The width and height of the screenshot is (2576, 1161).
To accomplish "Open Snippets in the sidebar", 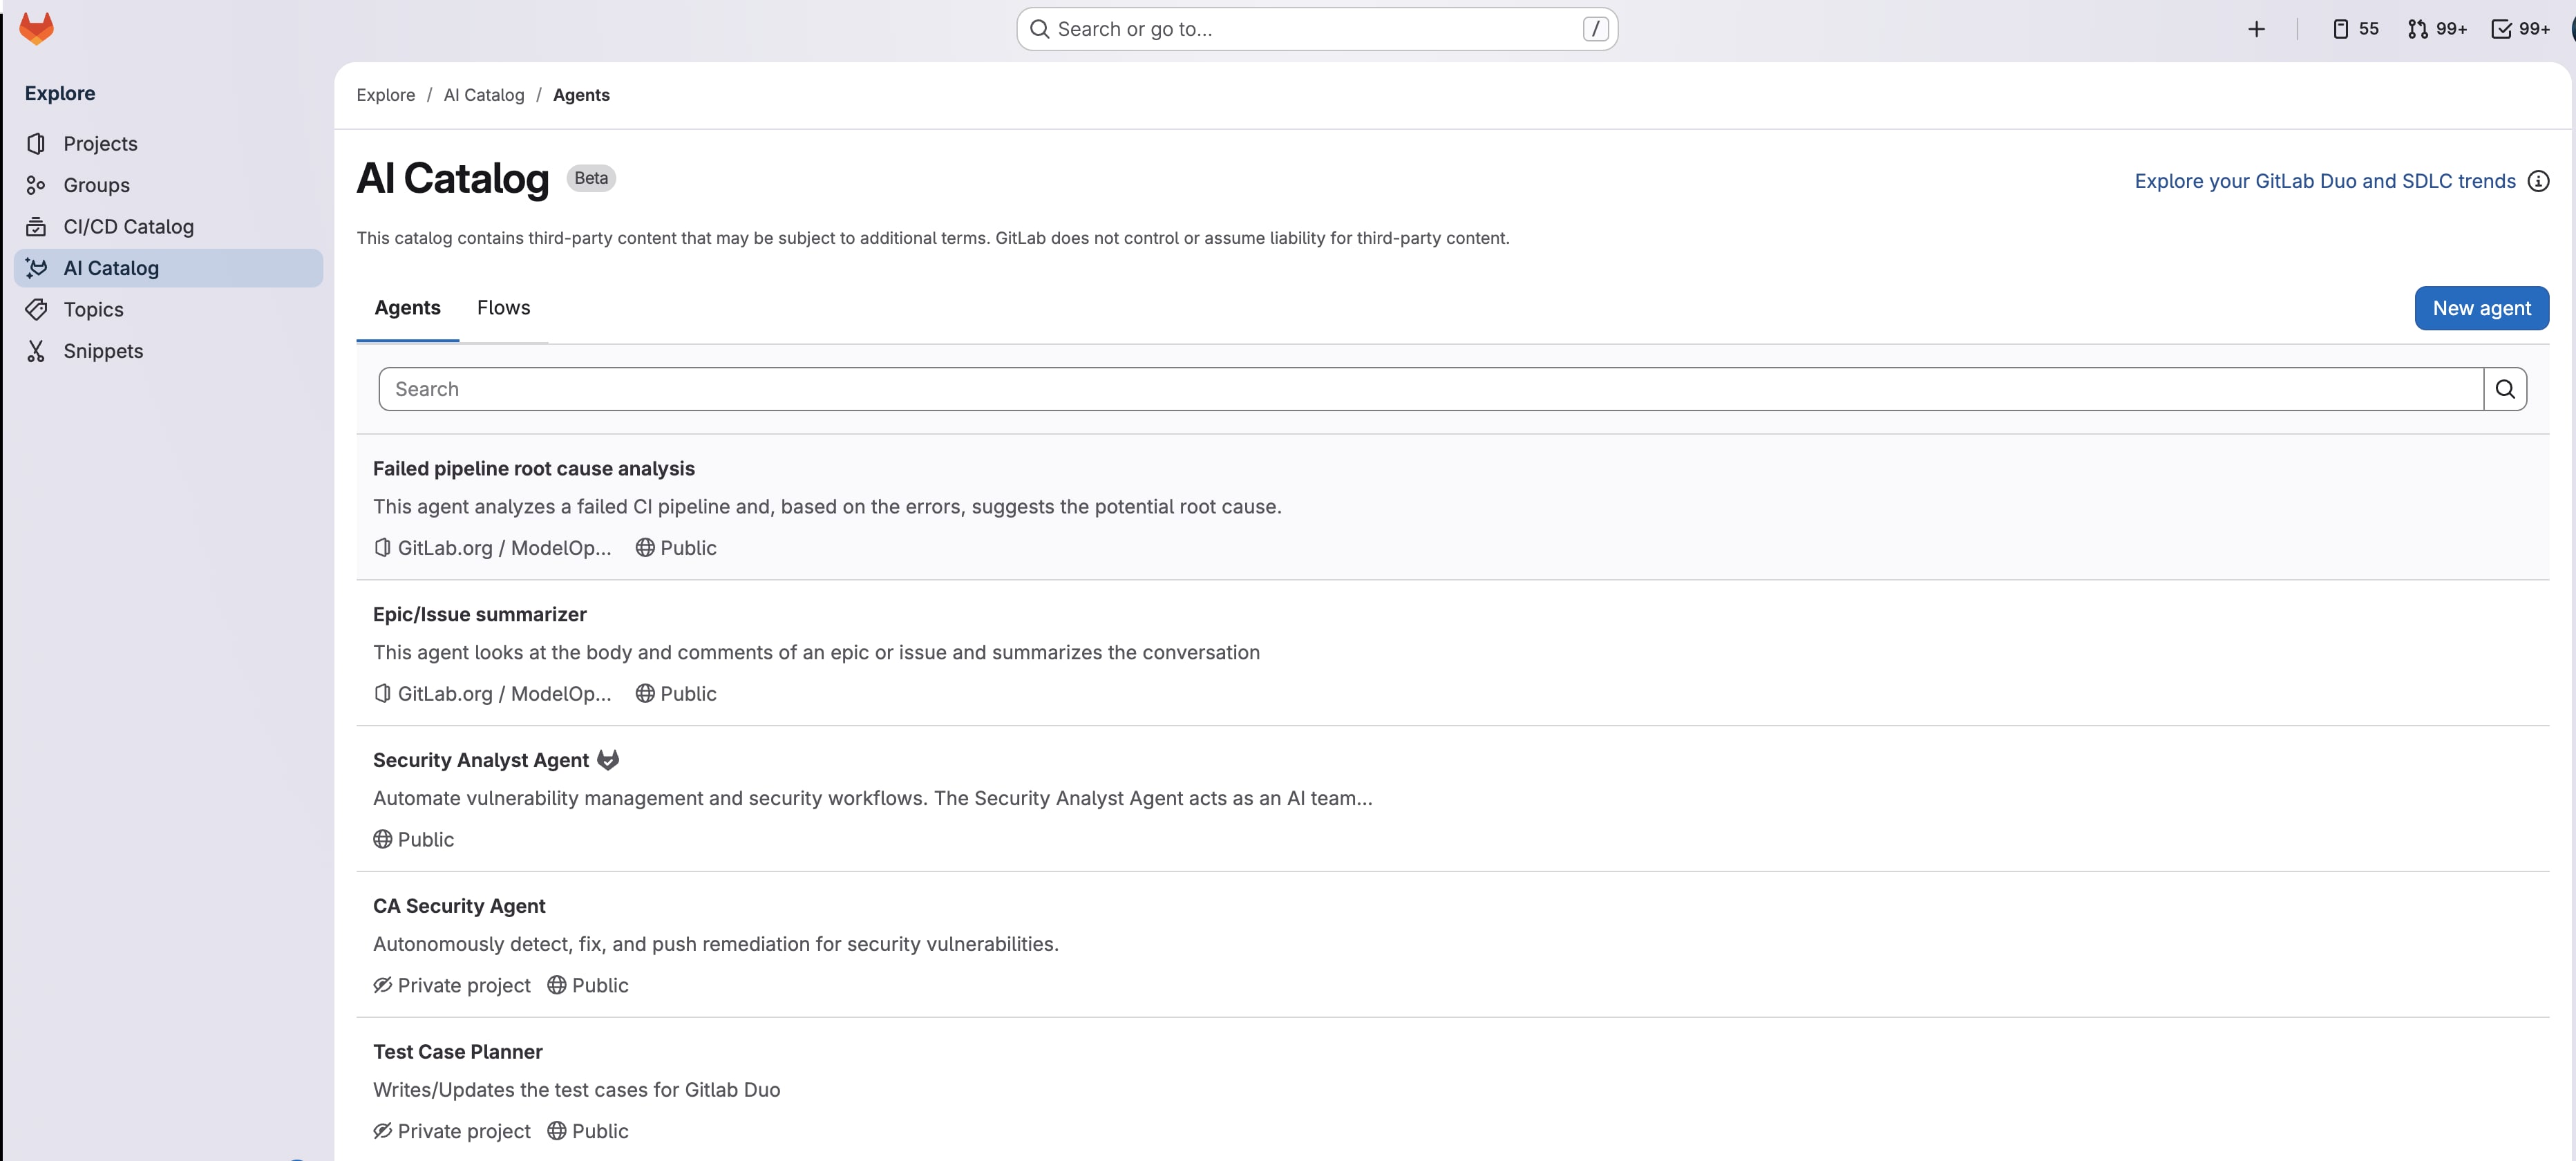I will pyautogui.click(x=103, y=351).
